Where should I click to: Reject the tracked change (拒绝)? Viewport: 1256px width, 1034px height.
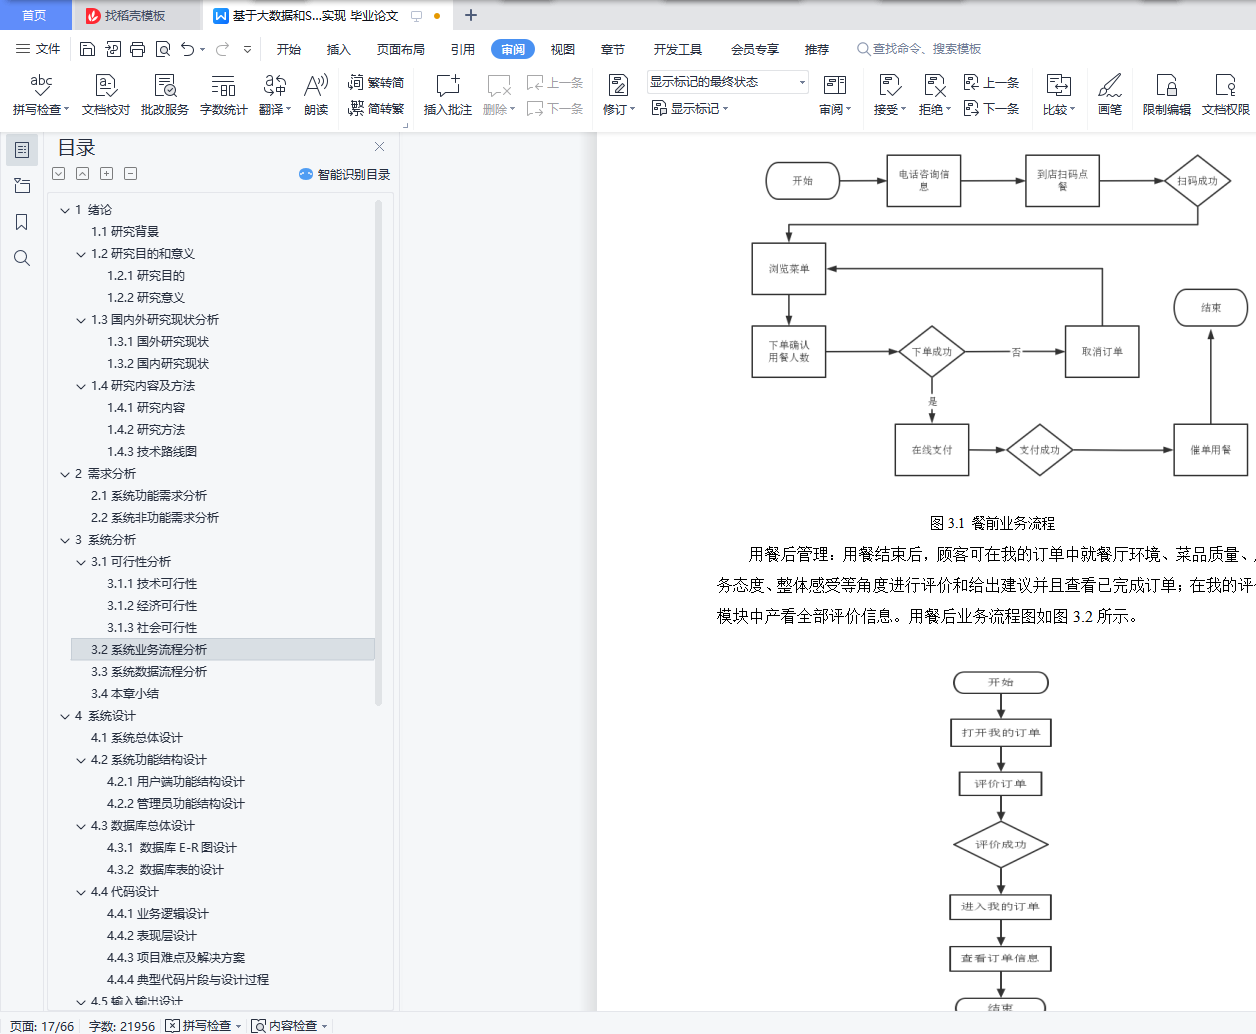click(934, 95)
